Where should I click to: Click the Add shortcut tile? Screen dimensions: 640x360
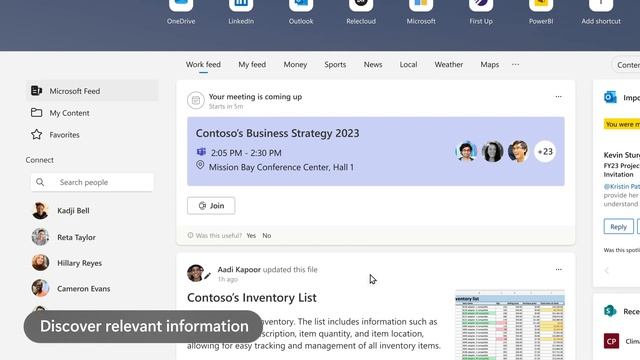pos(601,12)
